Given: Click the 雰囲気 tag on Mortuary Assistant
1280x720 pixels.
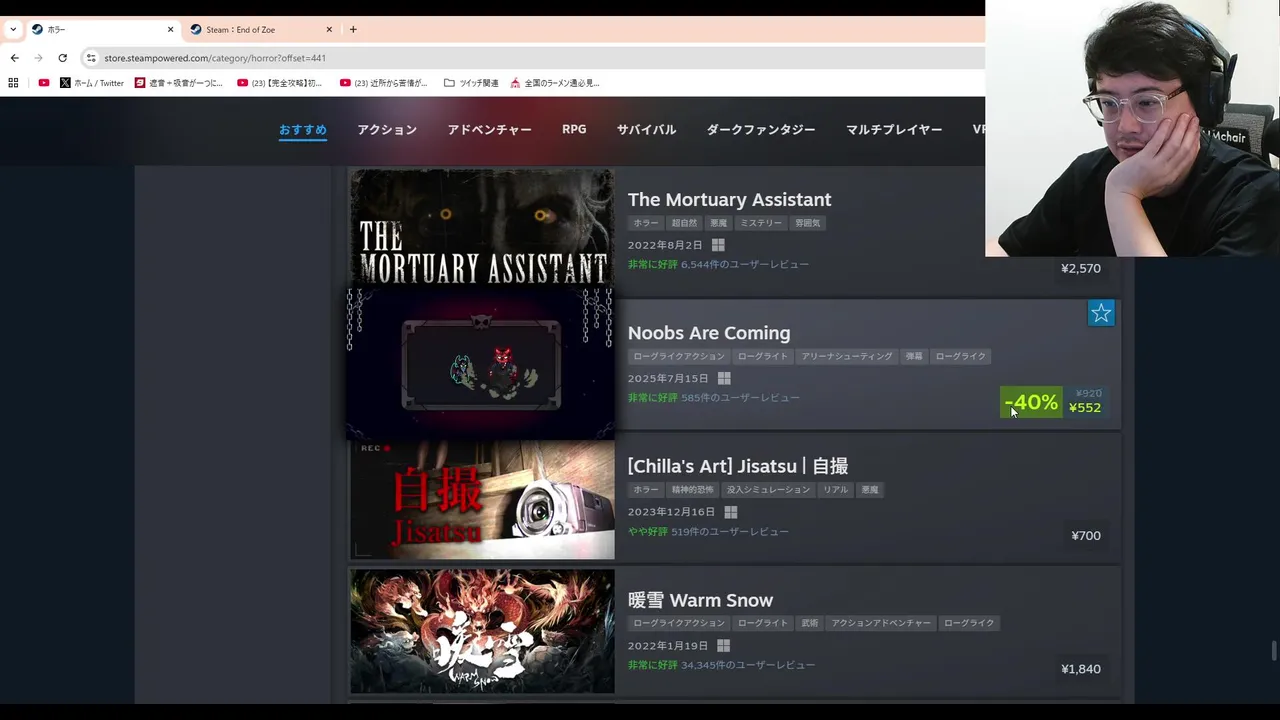Looking at the screenshot, I should 808,223.
